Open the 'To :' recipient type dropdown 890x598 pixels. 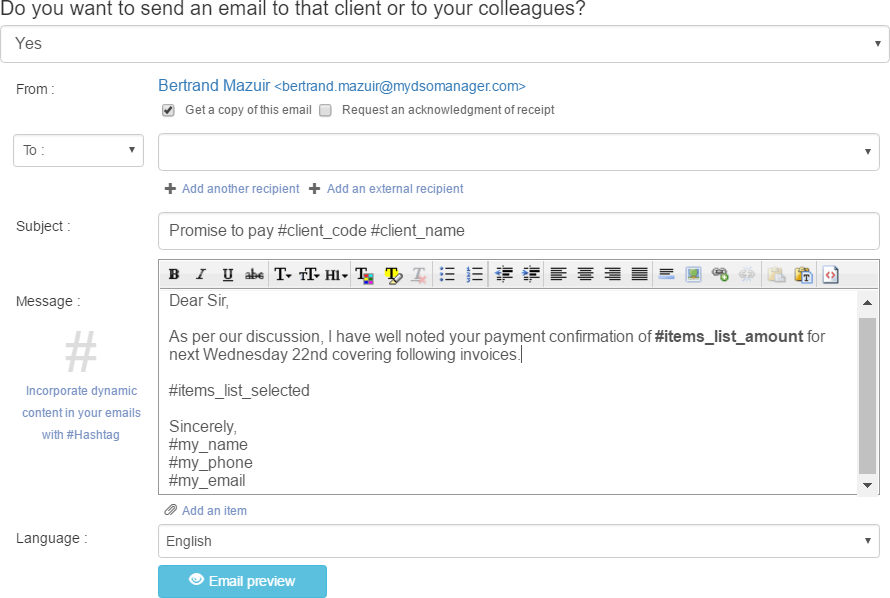[78, 150]
